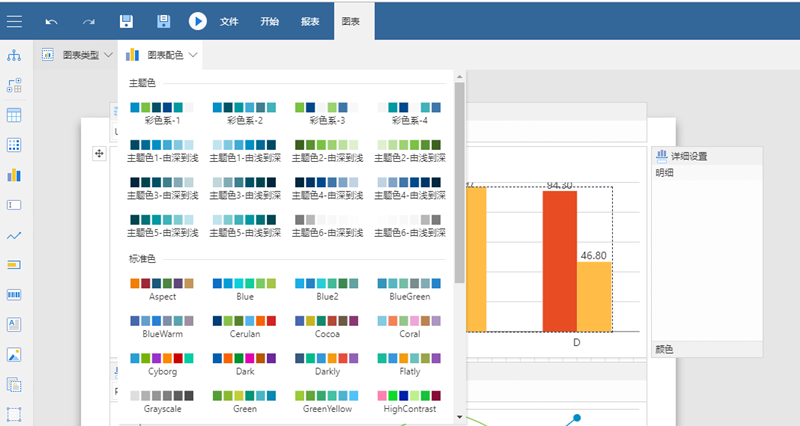Click the first save disk icon
The width and height of the screenshot is (800, 426).
point(126,21)
